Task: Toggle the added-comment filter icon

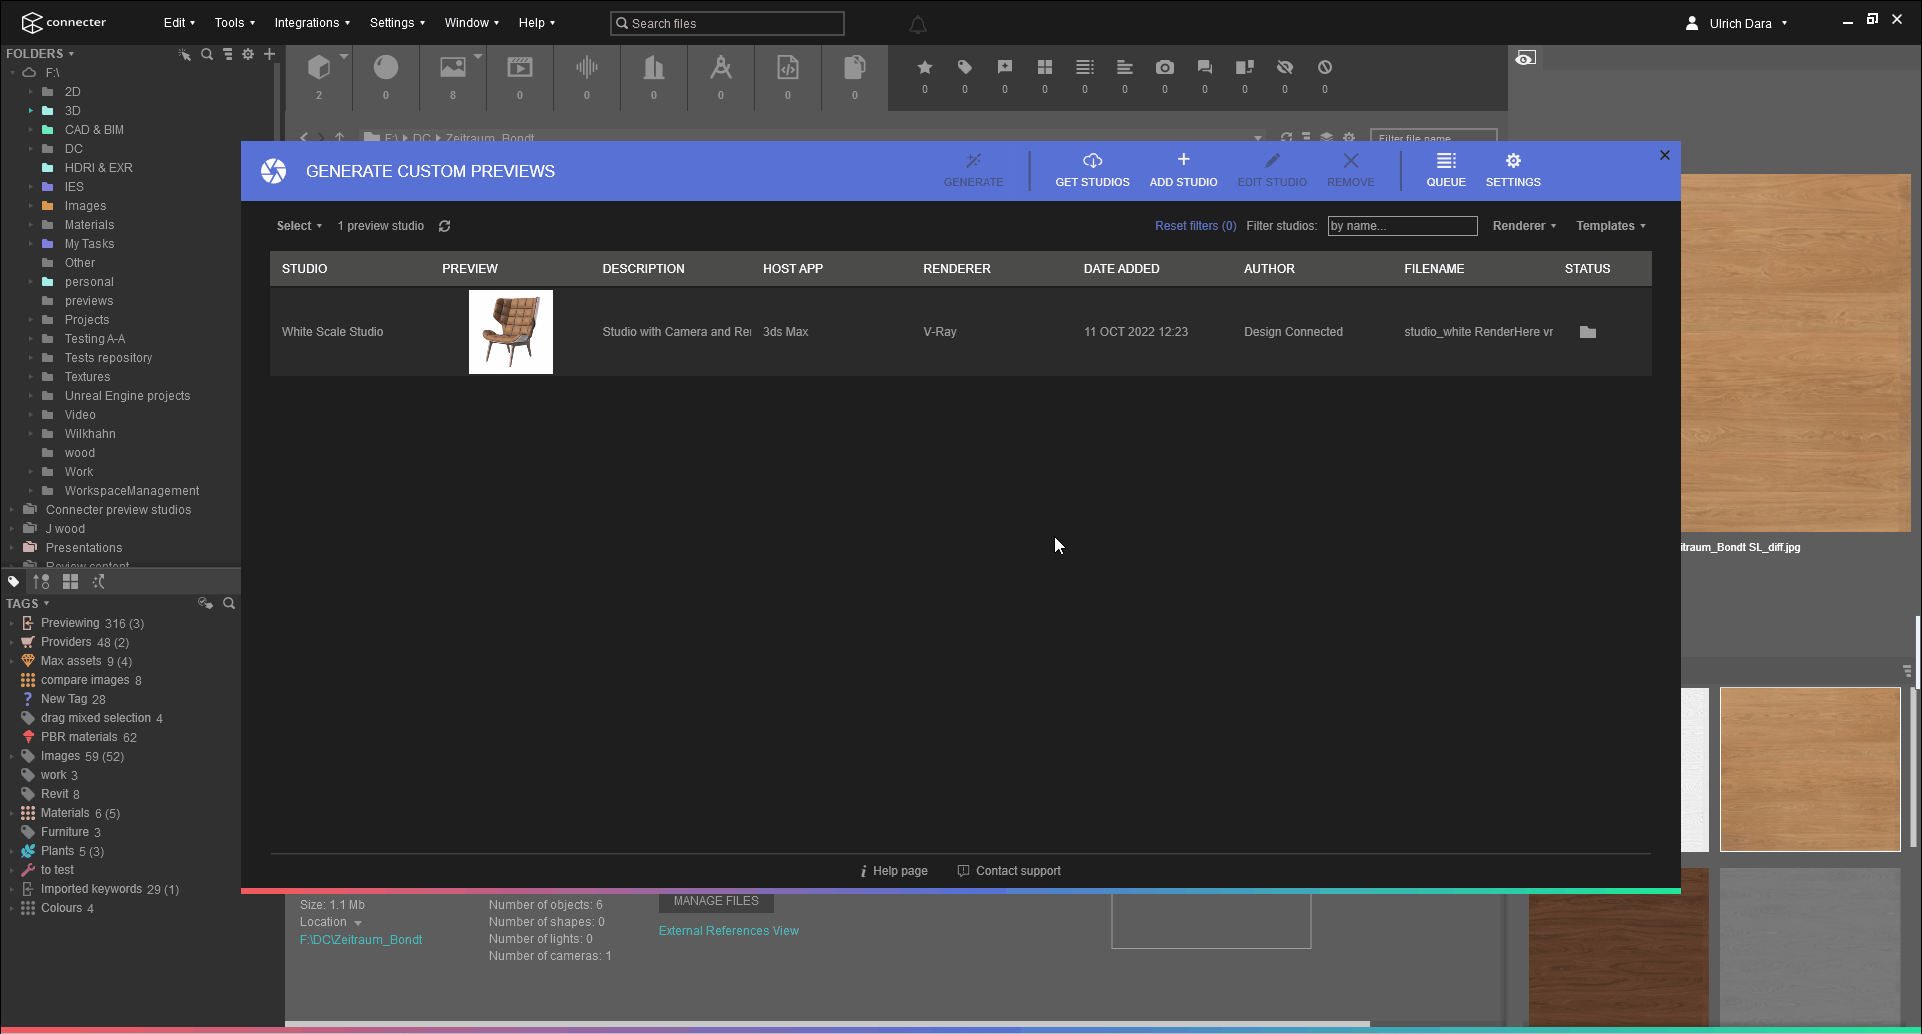Action: (x=1005, y=67)
